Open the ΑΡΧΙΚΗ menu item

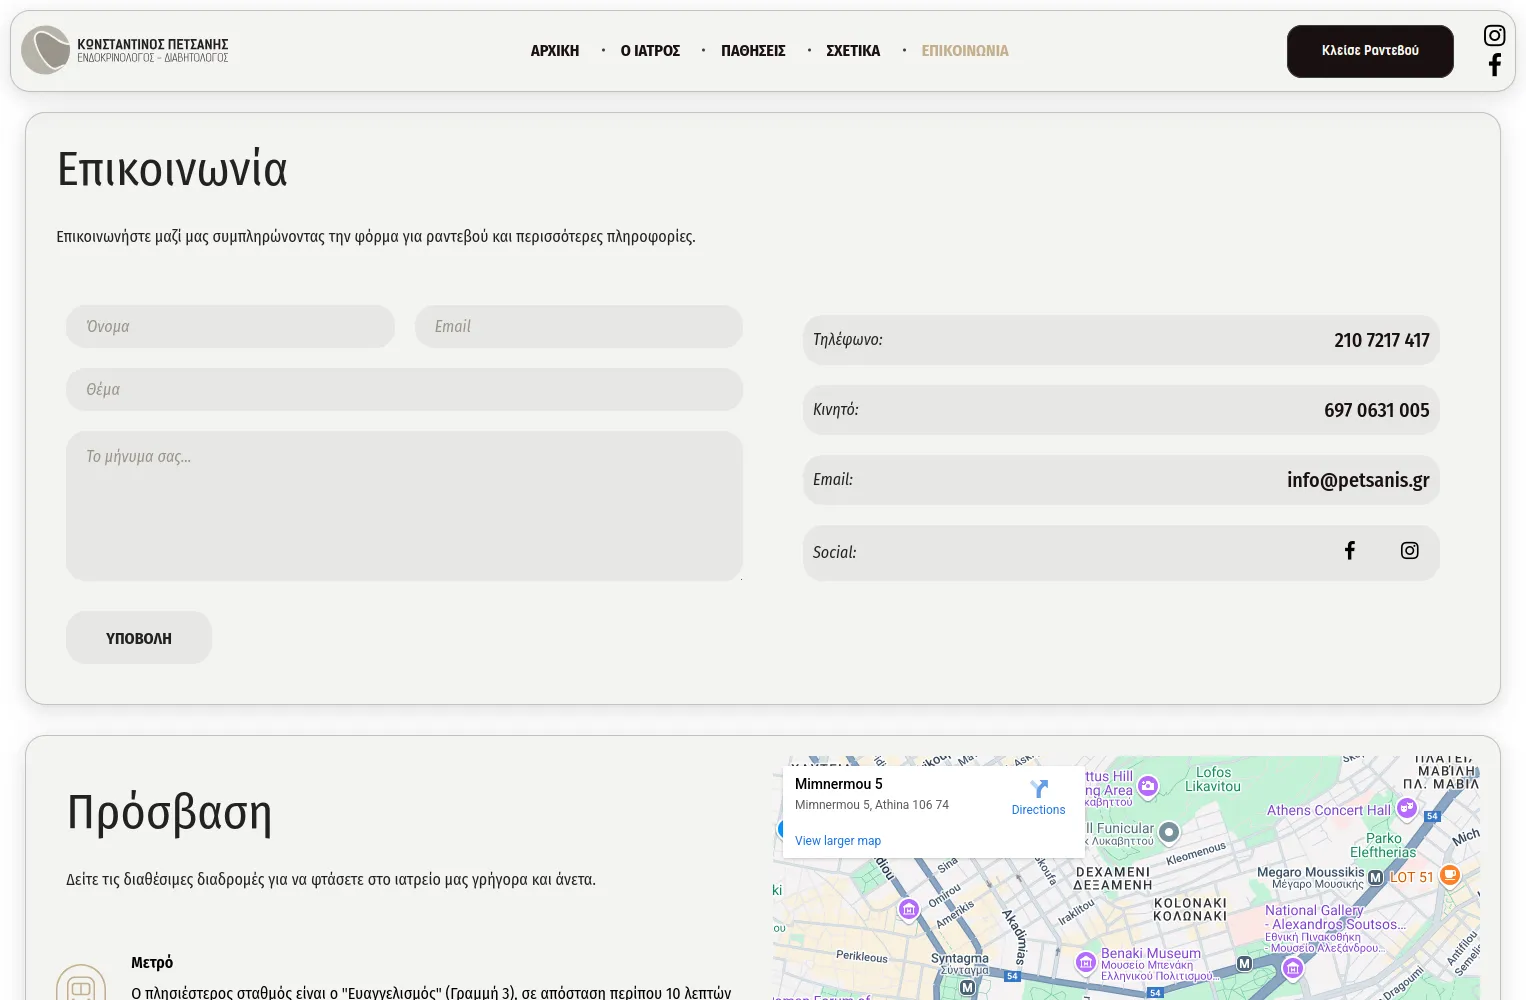(554, 51)
